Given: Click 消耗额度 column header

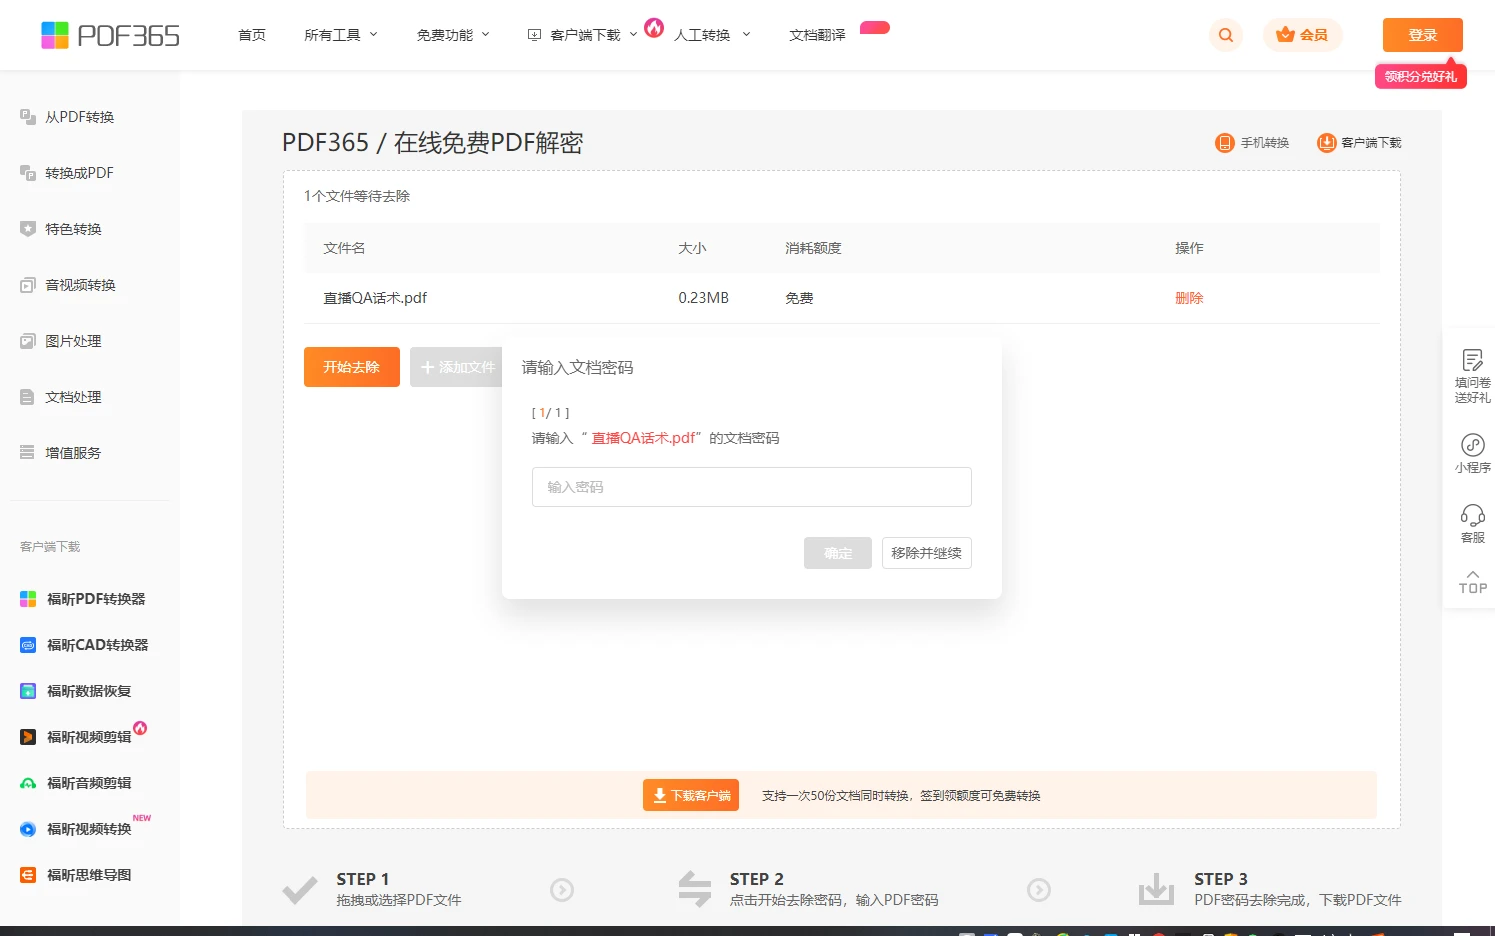Looking at the screenshot, I should (x=813, y=248).
